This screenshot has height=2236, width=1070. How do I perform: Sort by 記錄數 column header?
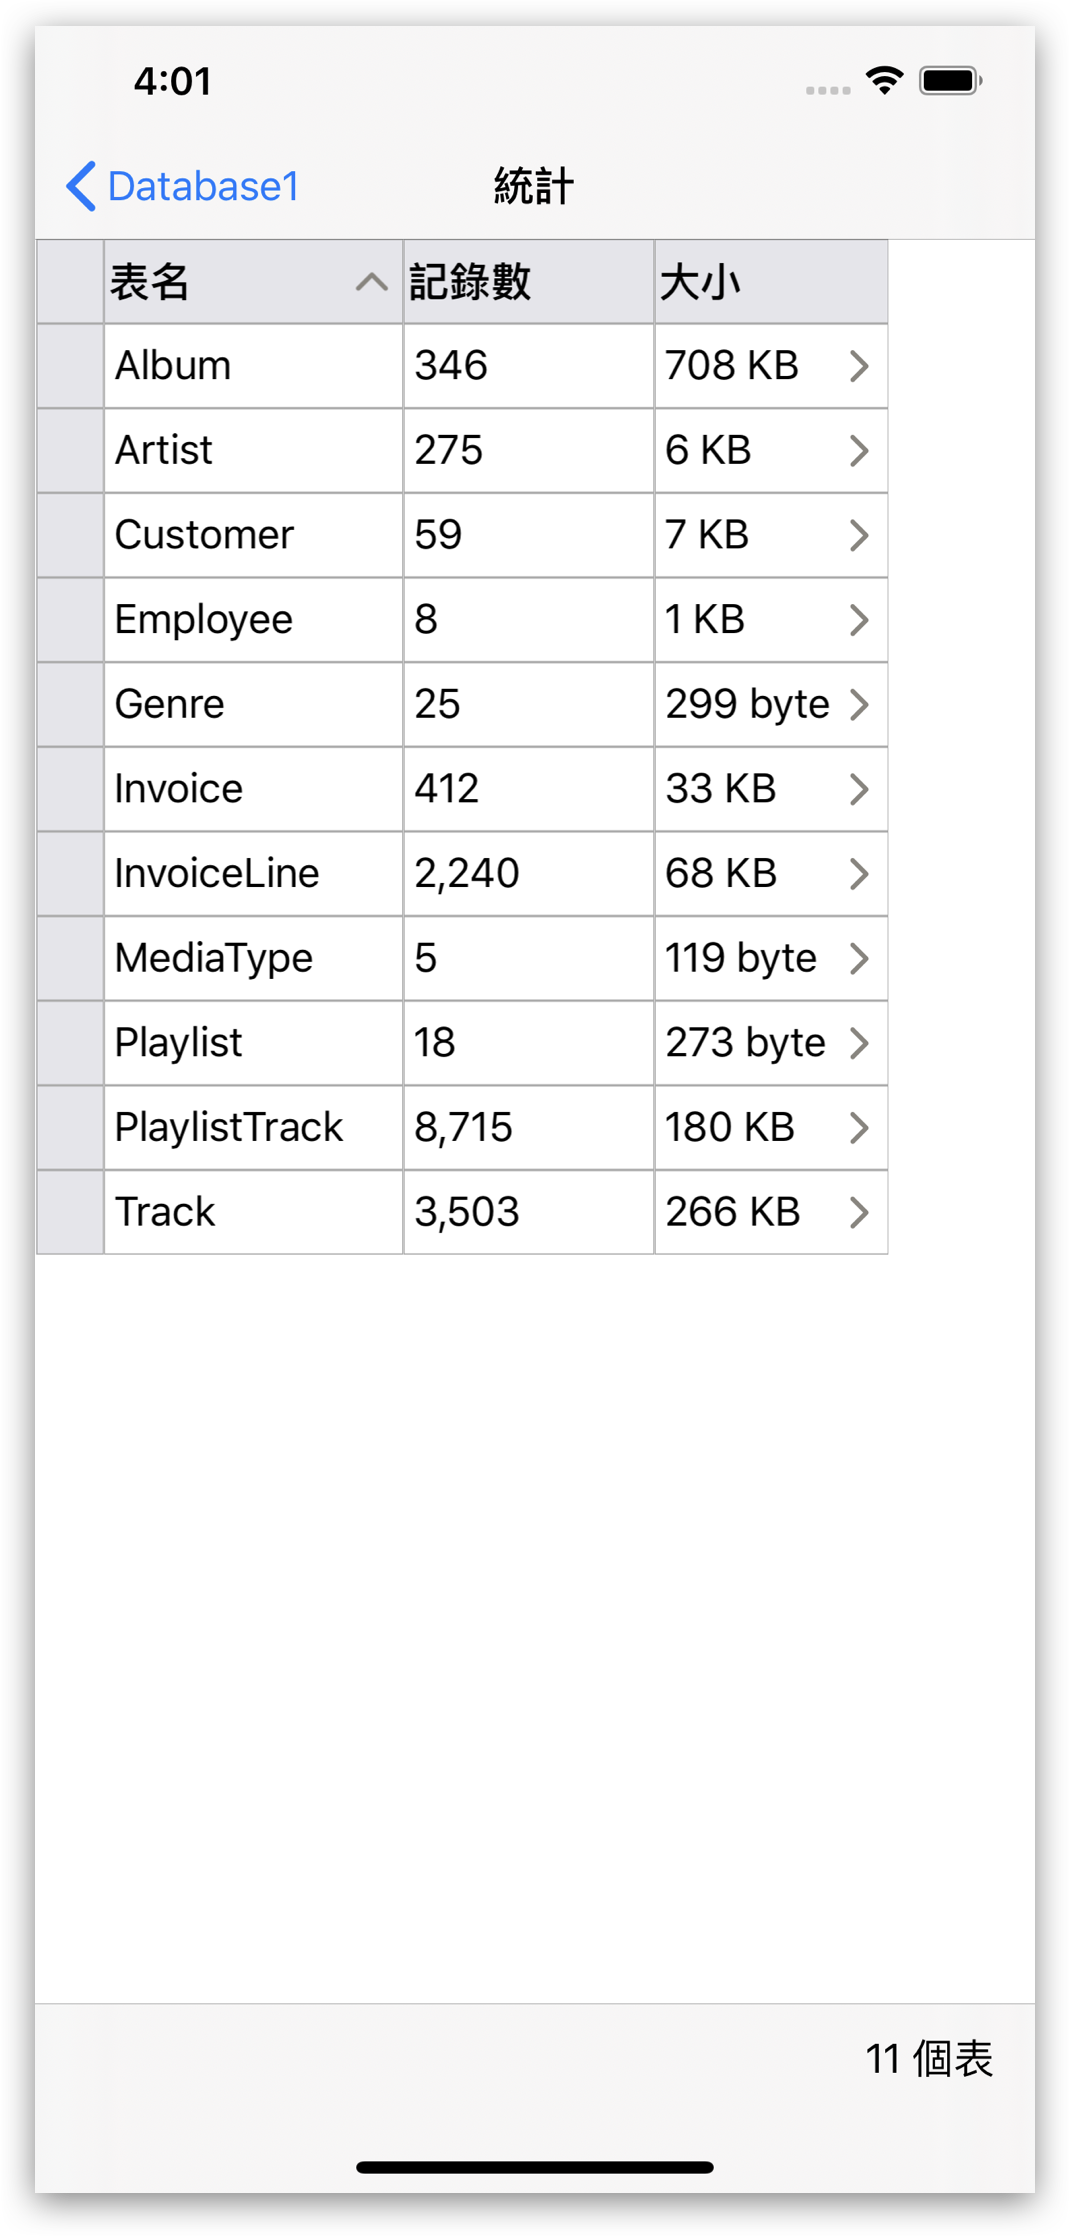point(529,282)
